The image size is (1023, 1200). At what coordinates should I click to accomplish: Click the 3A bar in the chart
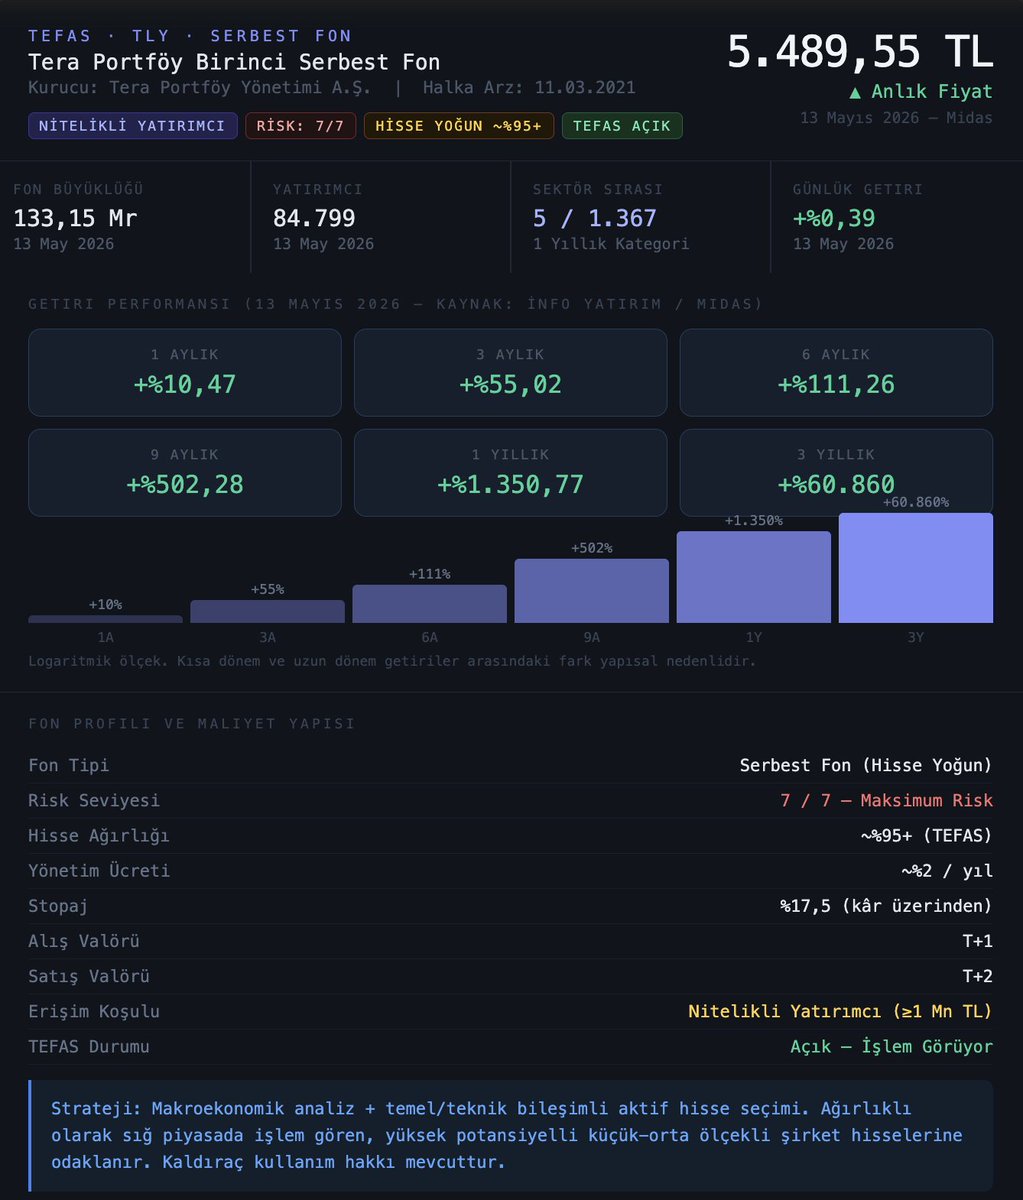click(267, 611)
